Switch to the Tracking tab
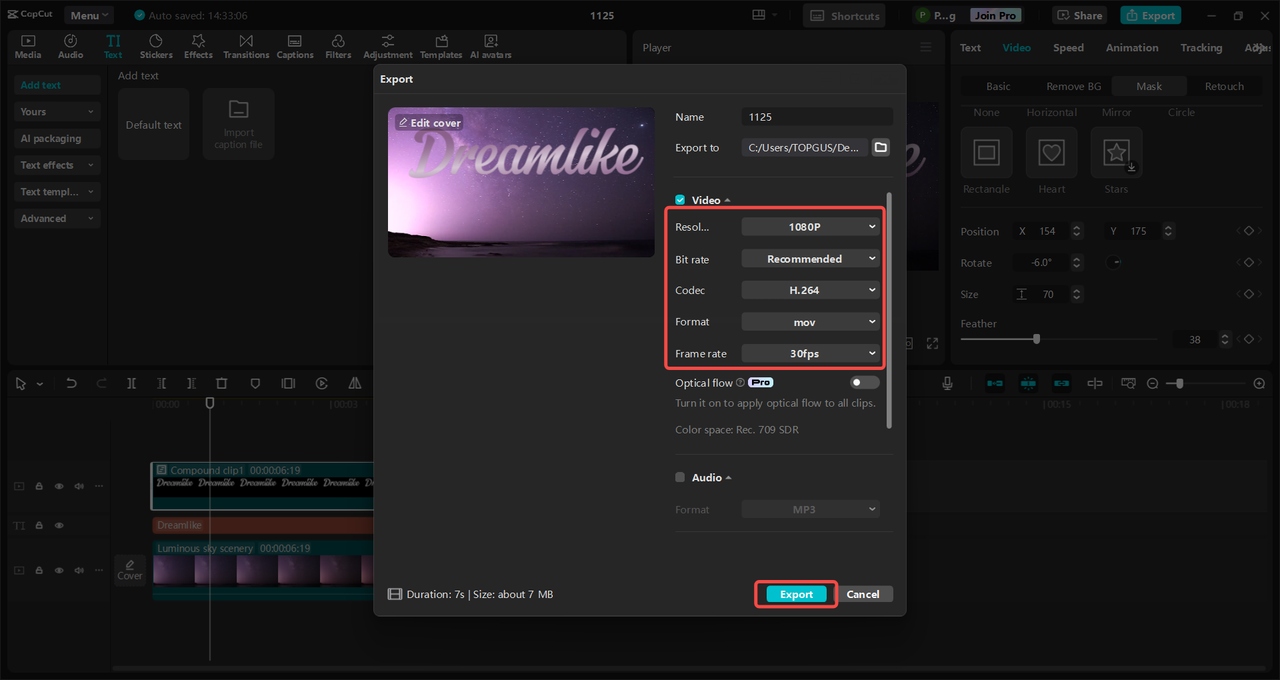This screenshot has height=680, width=1280. [1201, 47]
